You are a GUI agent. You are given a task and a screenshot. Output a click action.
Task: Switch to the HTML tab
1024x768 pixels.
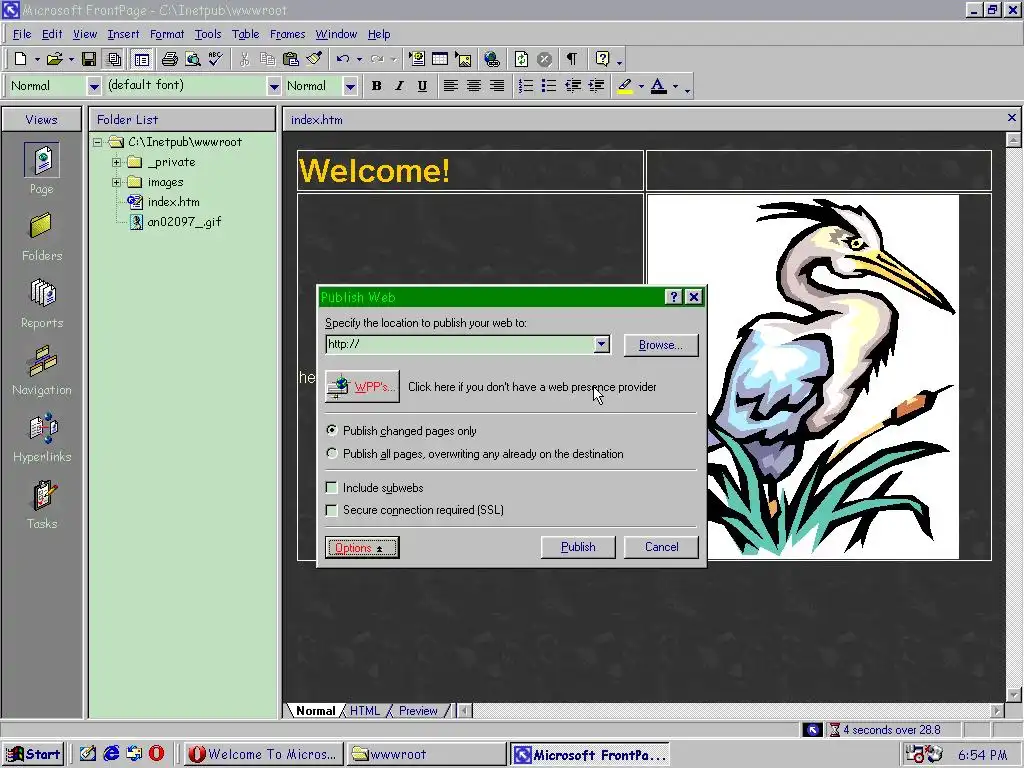click(x=364, y=711)
